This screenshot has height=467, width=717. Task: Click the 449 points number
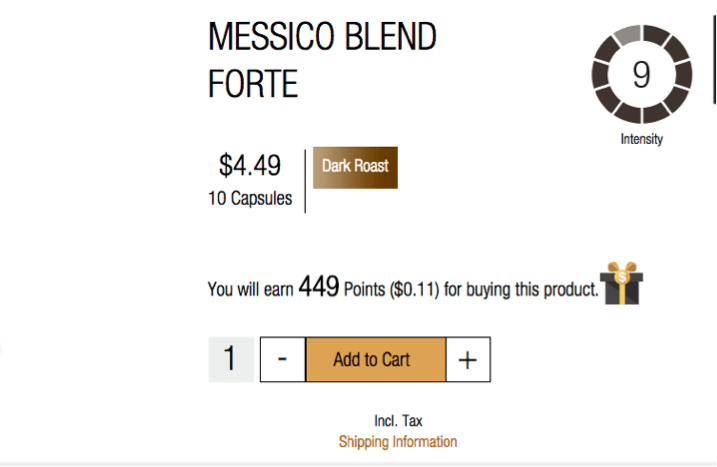319,287
